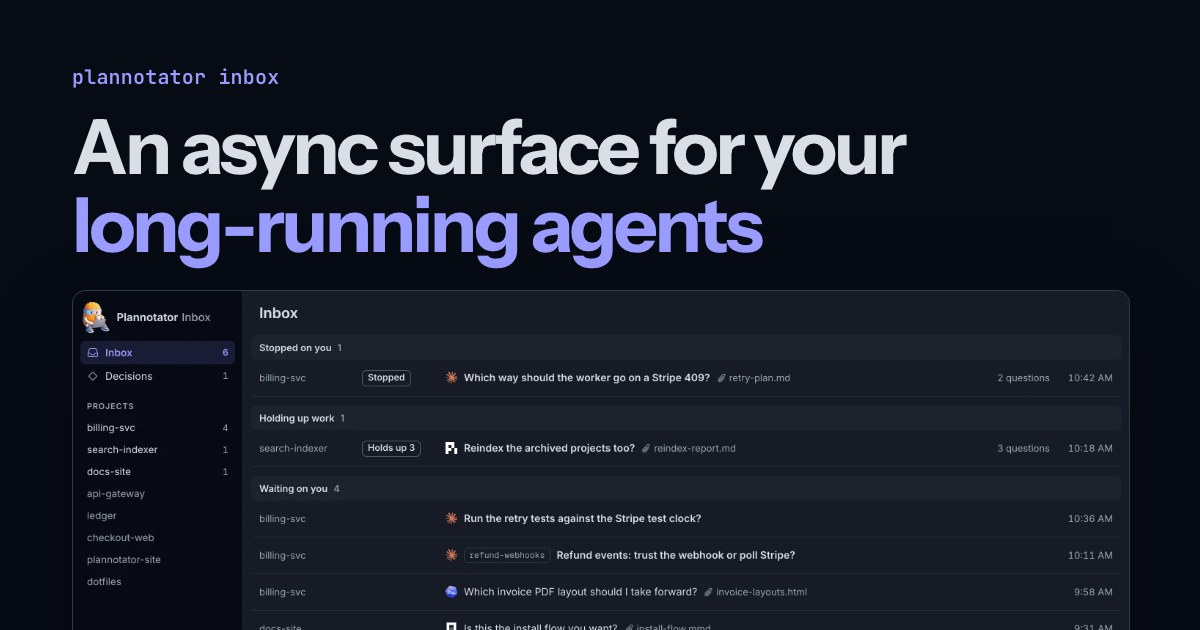1200x630 pixels.
Task: Click the agent icon beside Stripe 409 question
Action: 451,378
